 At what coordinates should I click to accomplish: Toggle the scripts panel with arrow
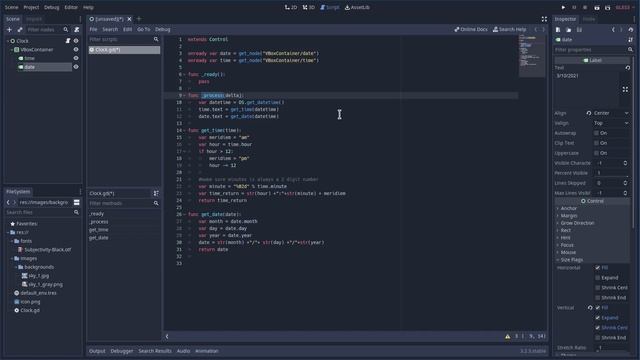coord(167,336)
